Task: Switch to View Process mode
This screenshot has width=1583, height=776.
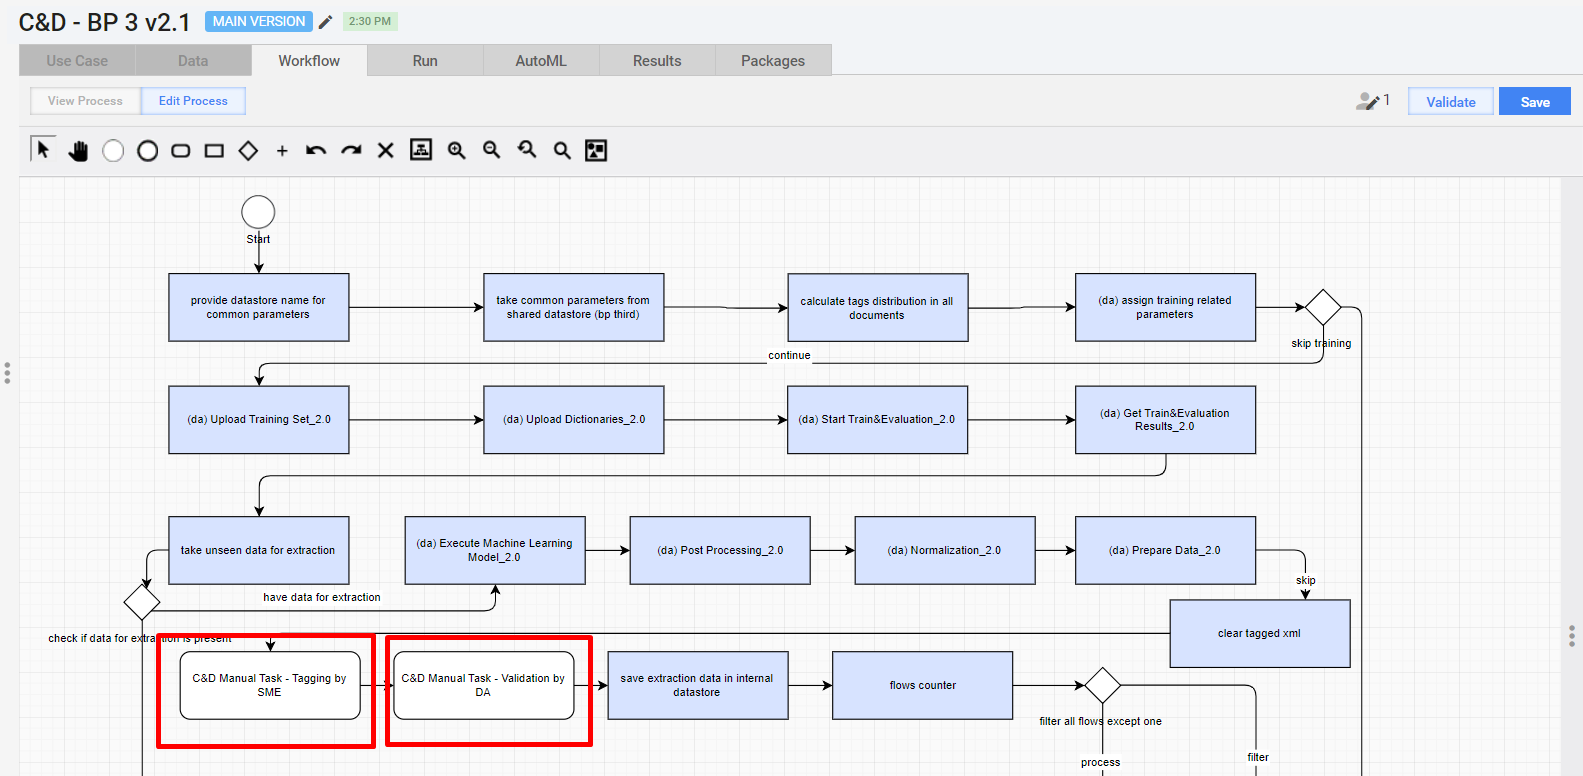Action: (x=85, y=101)
